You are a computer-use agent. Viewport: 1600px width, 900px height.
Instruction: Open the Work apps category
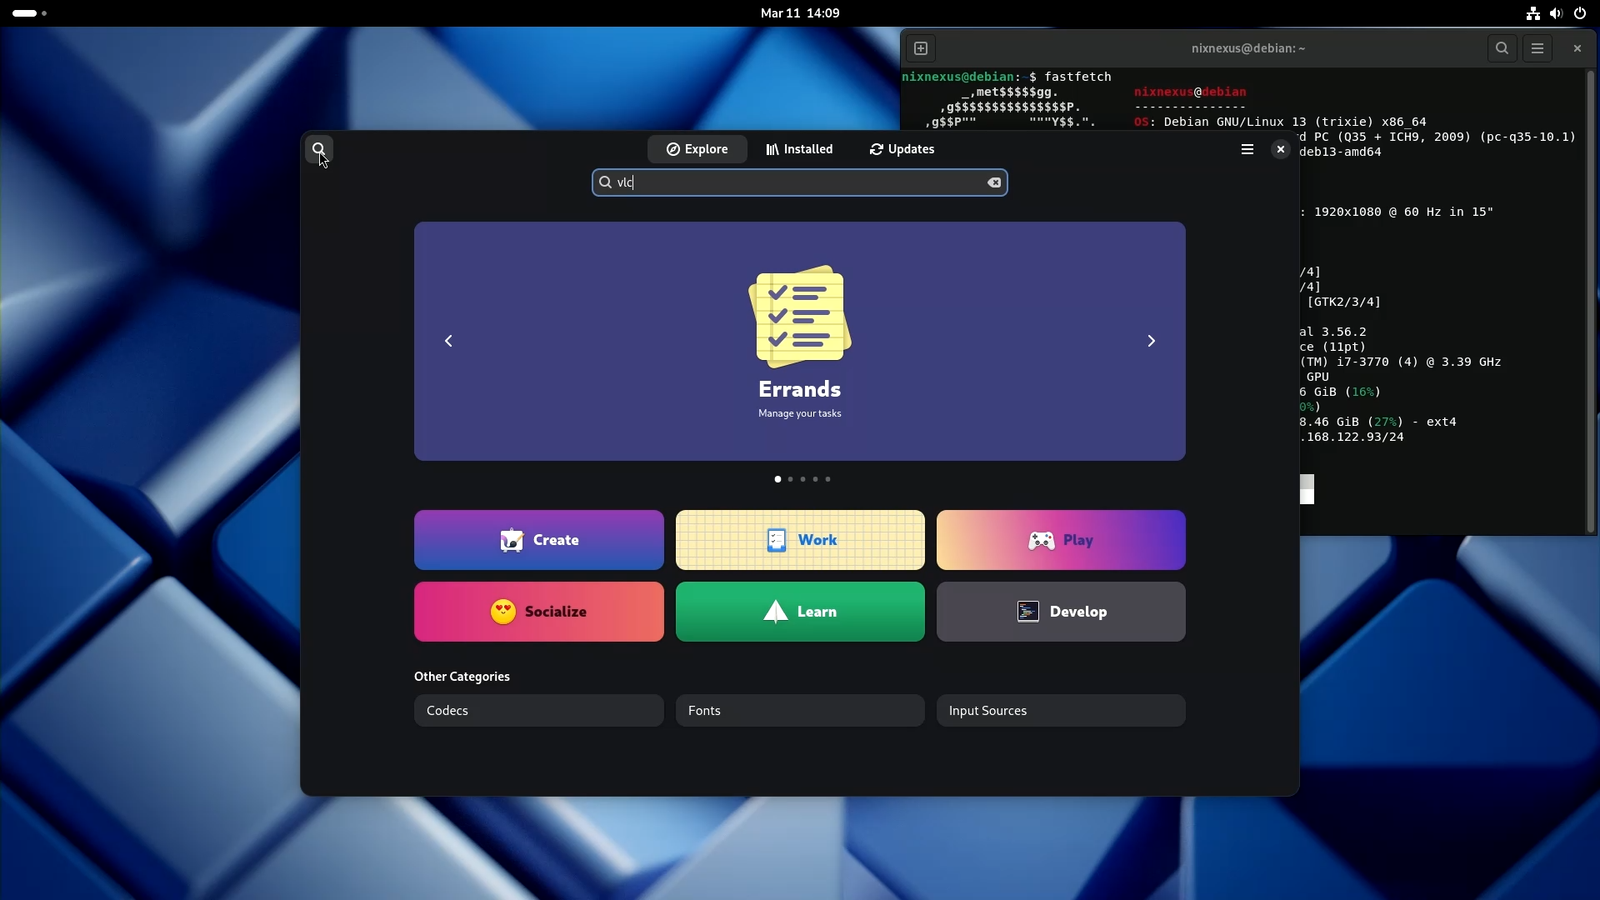799,539
